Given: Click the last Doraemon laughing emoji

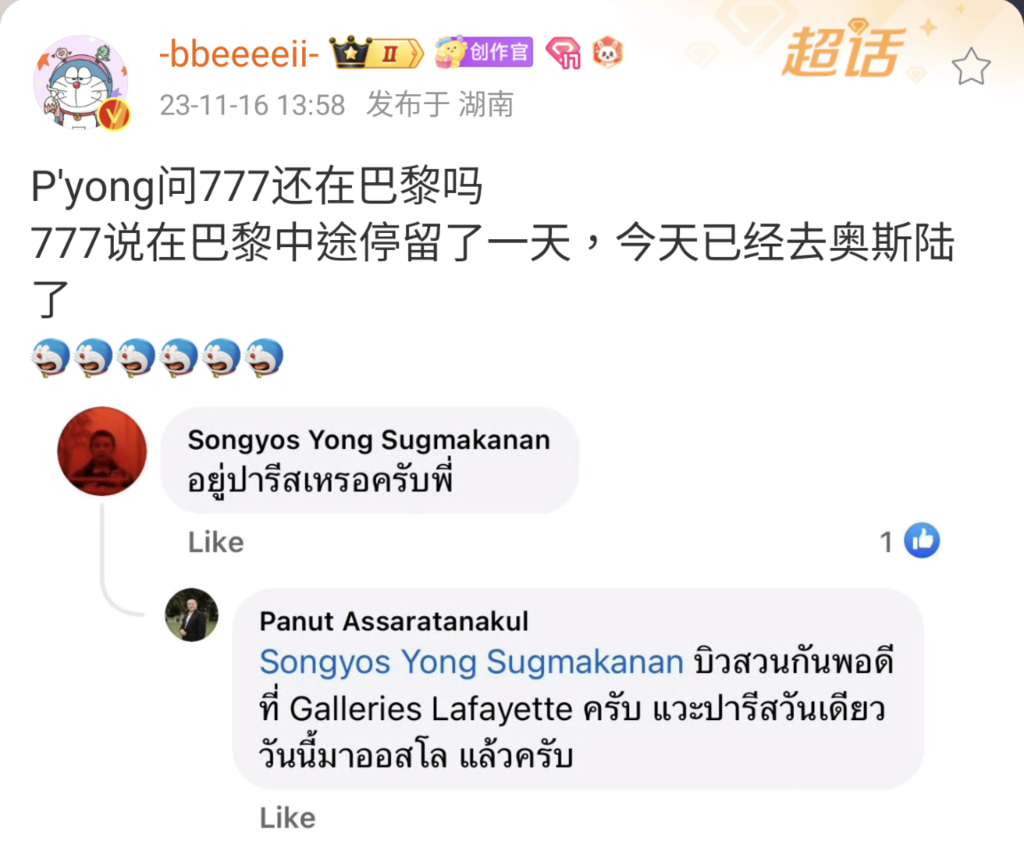Looking at the screenshot, I should click(x=264, y=357).
